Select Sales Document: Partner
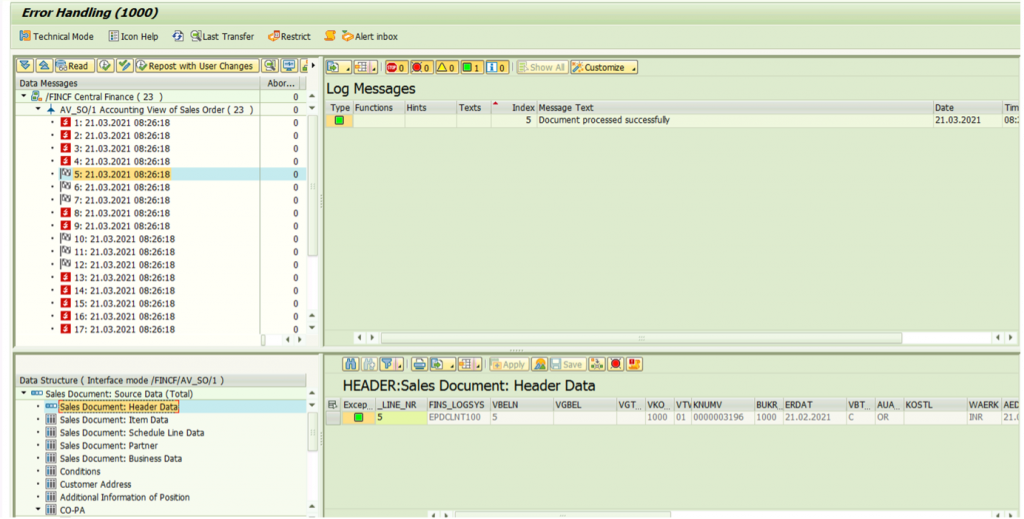Screen dimensions: 1024x519 tap(108, 445)
